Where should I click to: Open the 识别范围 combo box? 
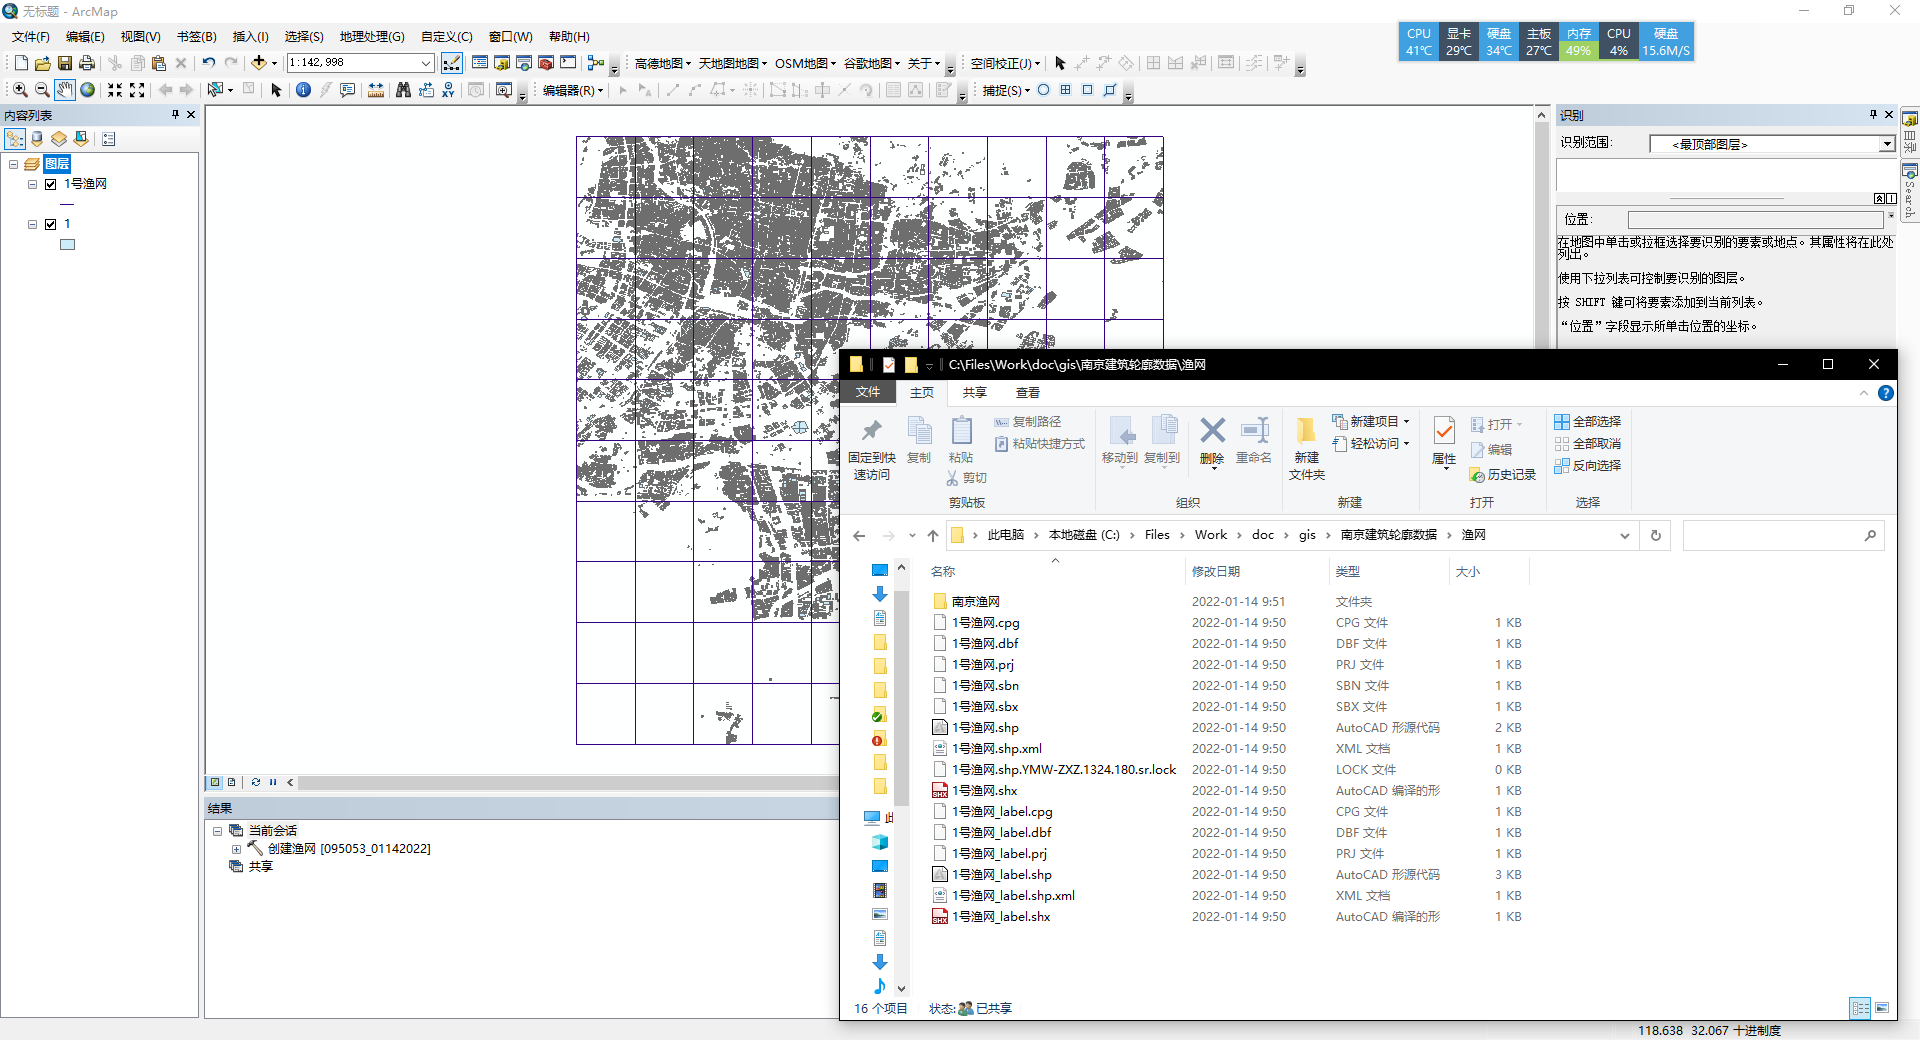[x=1772, y=144]
